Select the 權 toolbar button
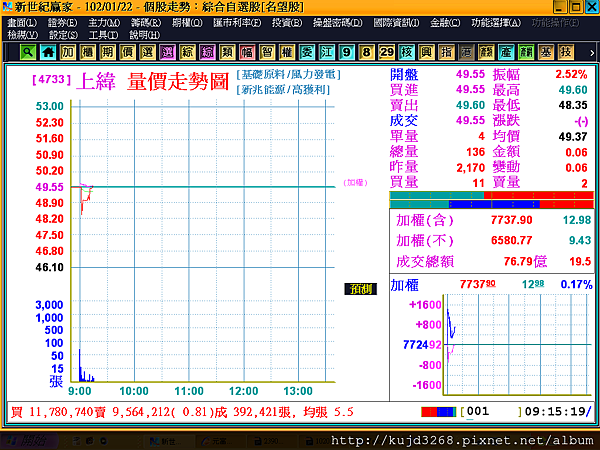 tap(287, 52)
